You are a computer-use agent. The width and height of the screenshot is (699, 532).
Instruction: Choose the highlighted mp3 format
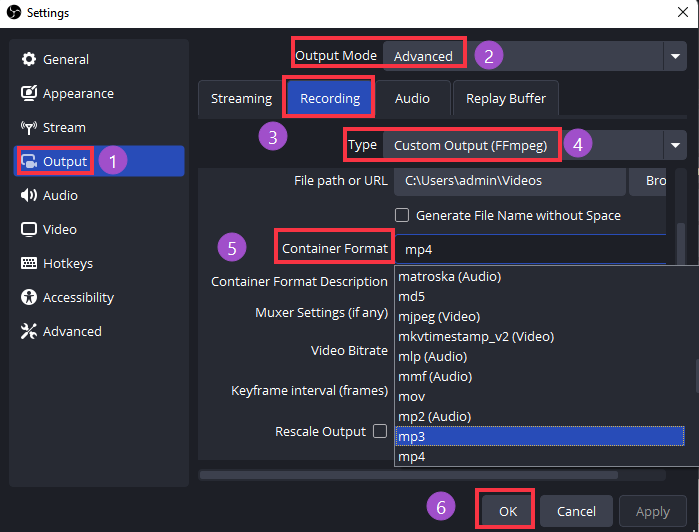point(540,436)
